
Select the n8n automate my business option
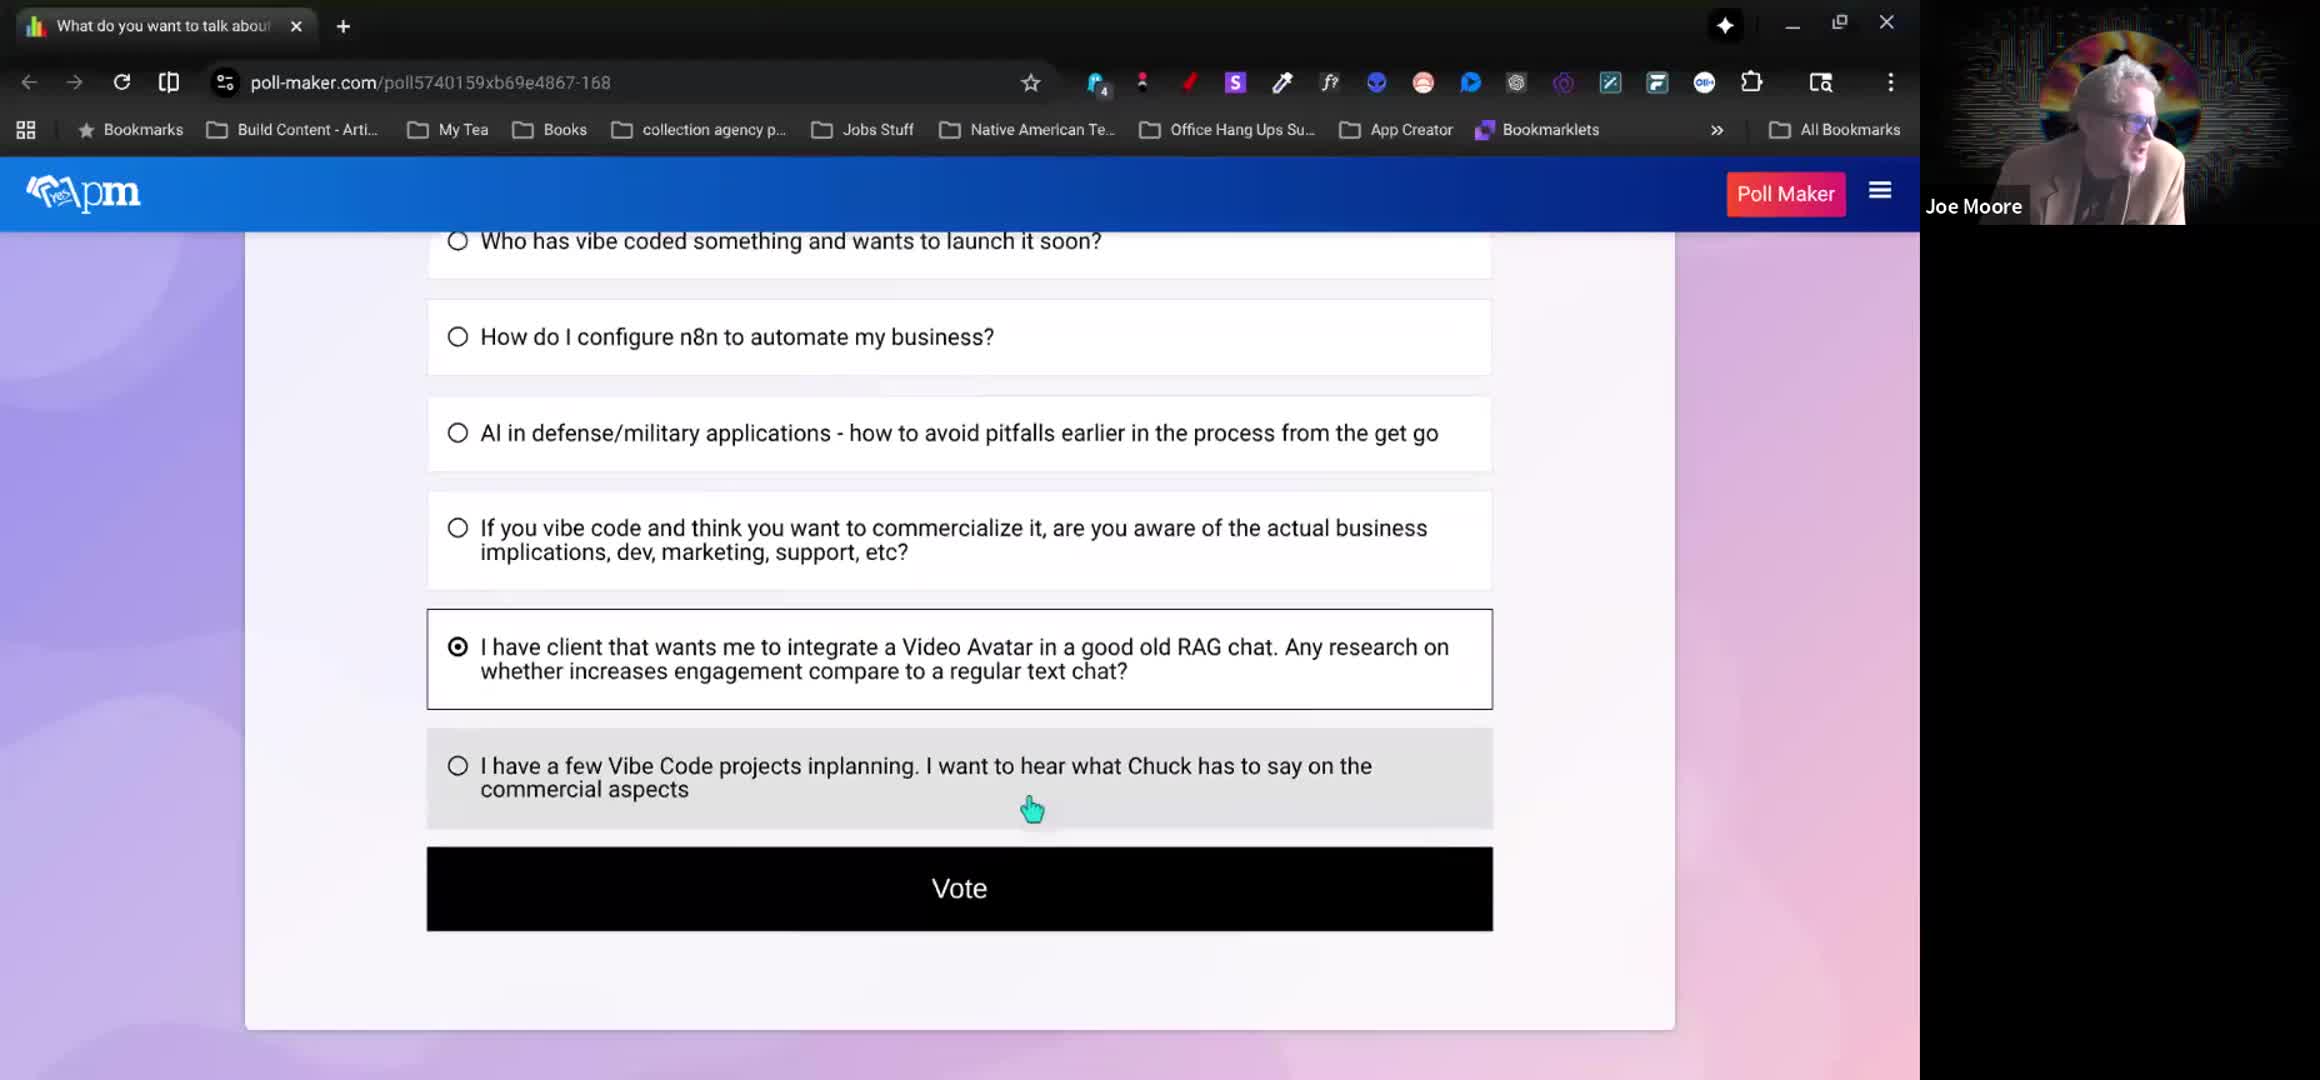[x=458, y=337]
